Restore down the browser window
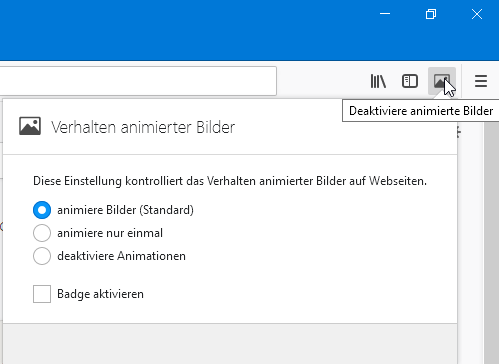 pyautogui.click(x=431, y=14)
